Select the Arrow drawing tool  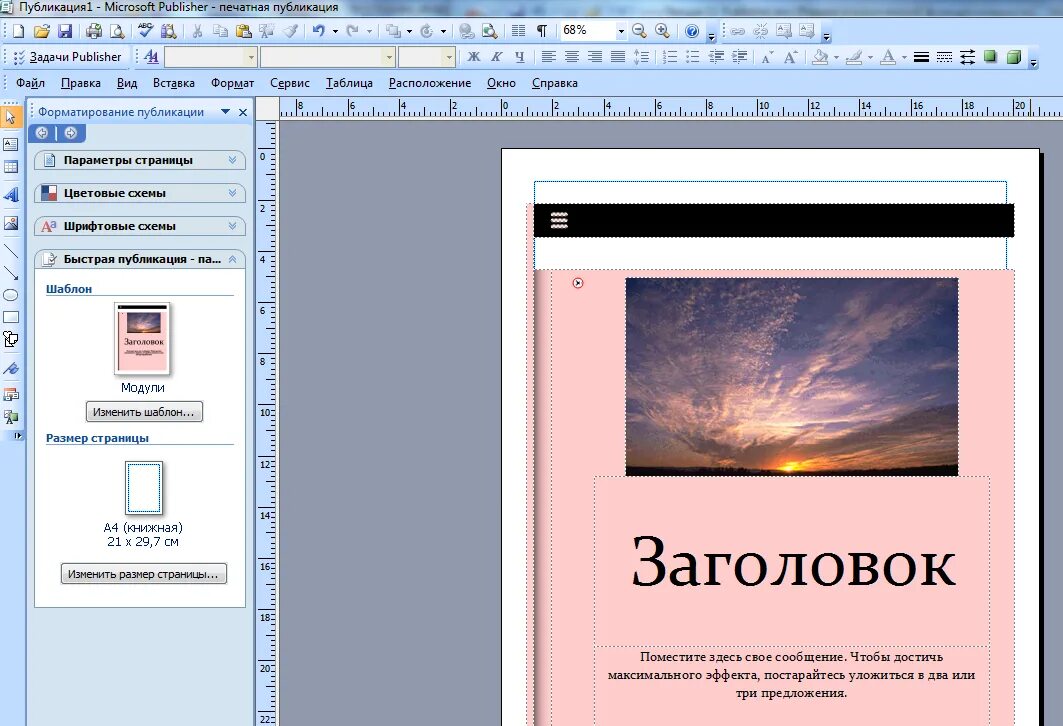click(11, 273)
